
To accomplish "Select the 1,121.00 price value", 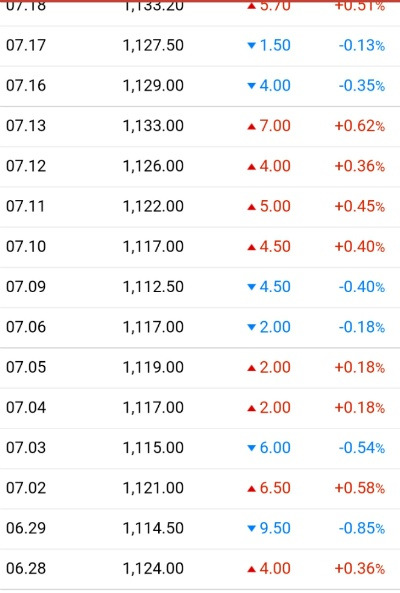I will click(153, 488).
